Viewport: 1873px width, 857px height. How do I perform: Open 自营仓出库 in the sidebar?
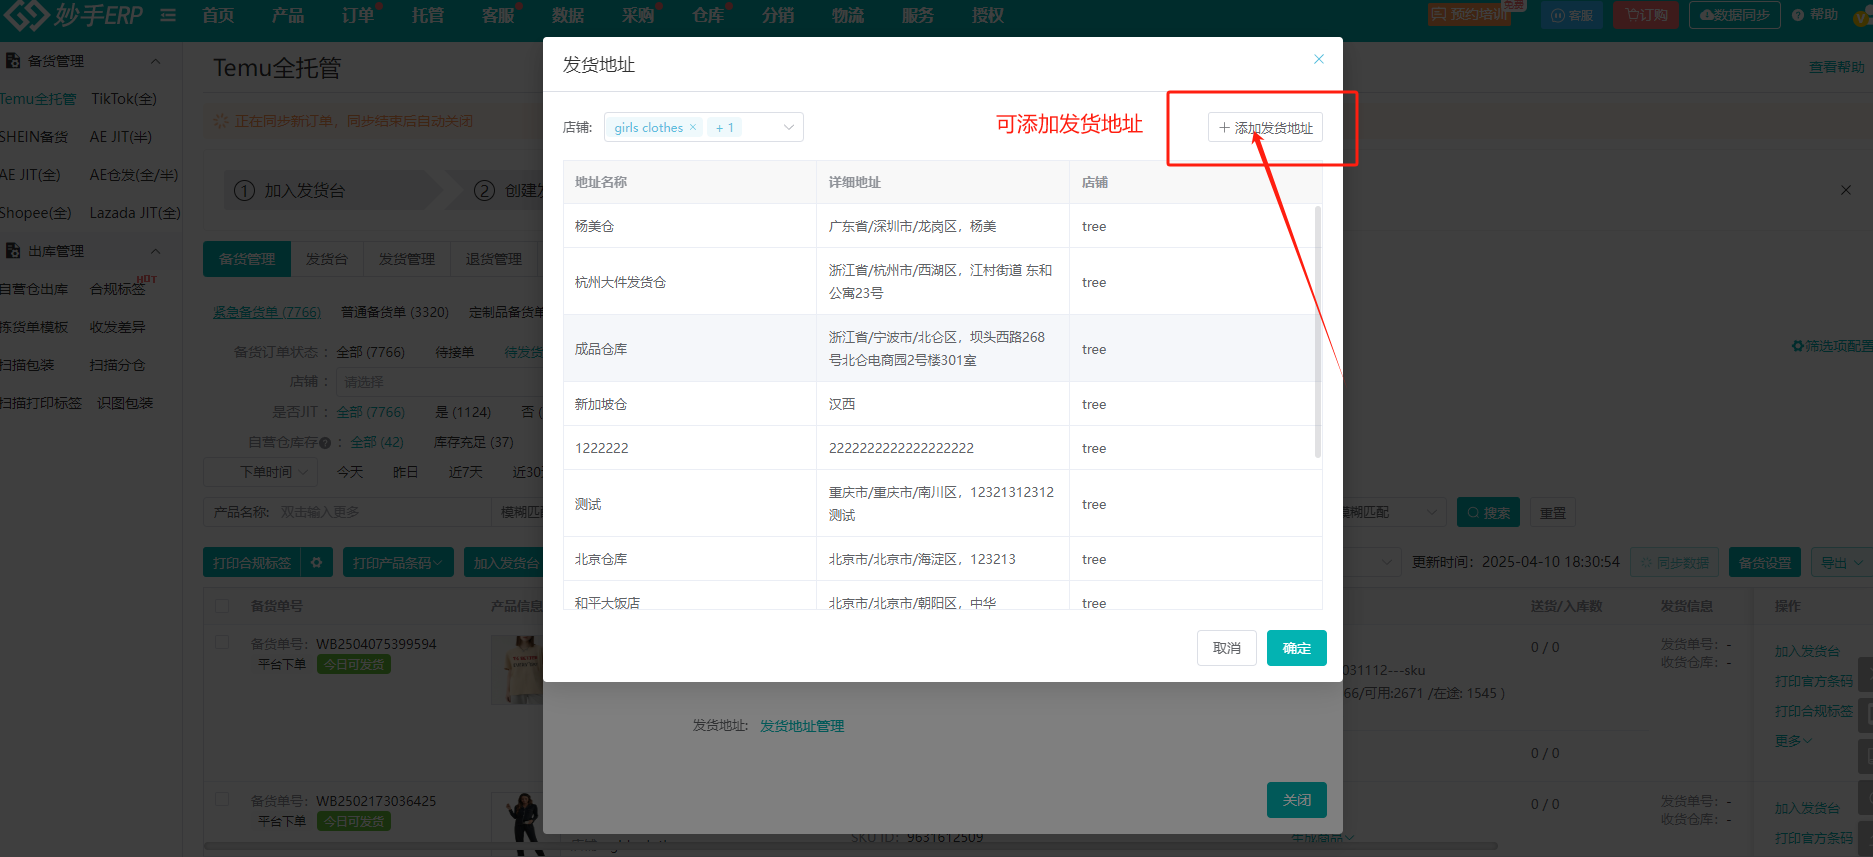[x=34, y=289]
